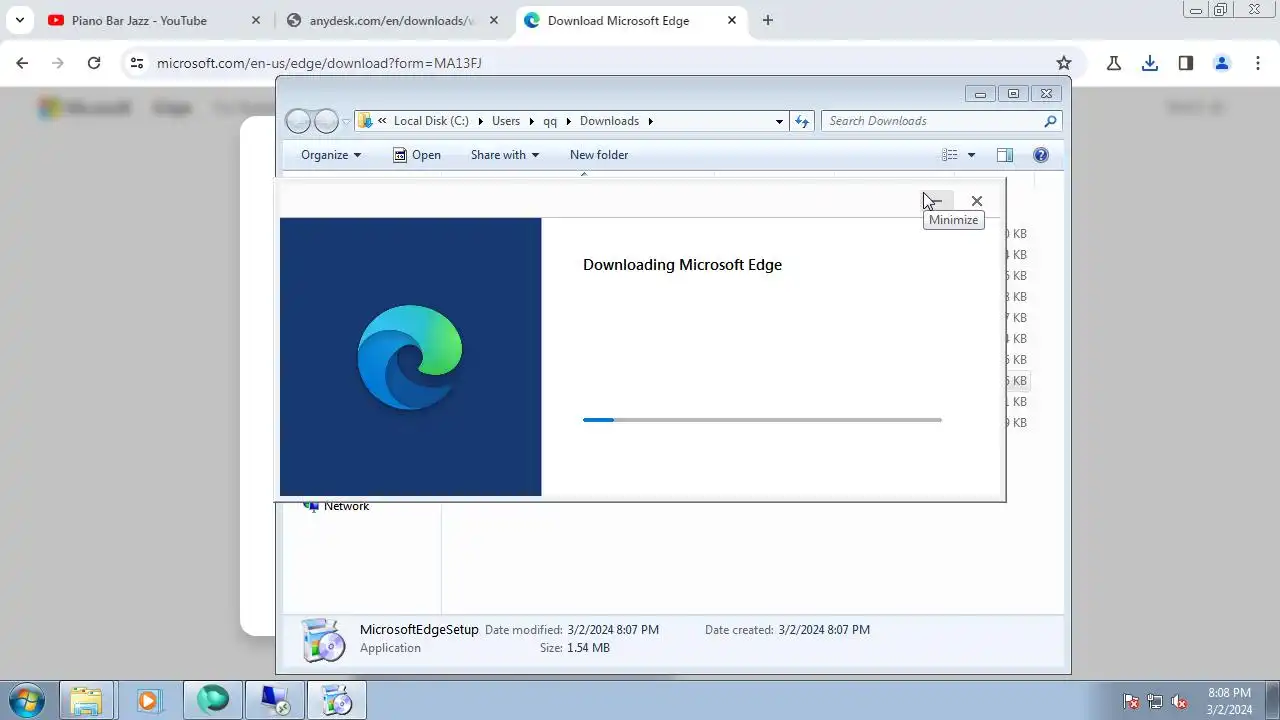Image resolution: width=1280 pixels, height=720 pixels.
Task: Close the Piano Bar Jazz tab
Action: click(256, 20)
